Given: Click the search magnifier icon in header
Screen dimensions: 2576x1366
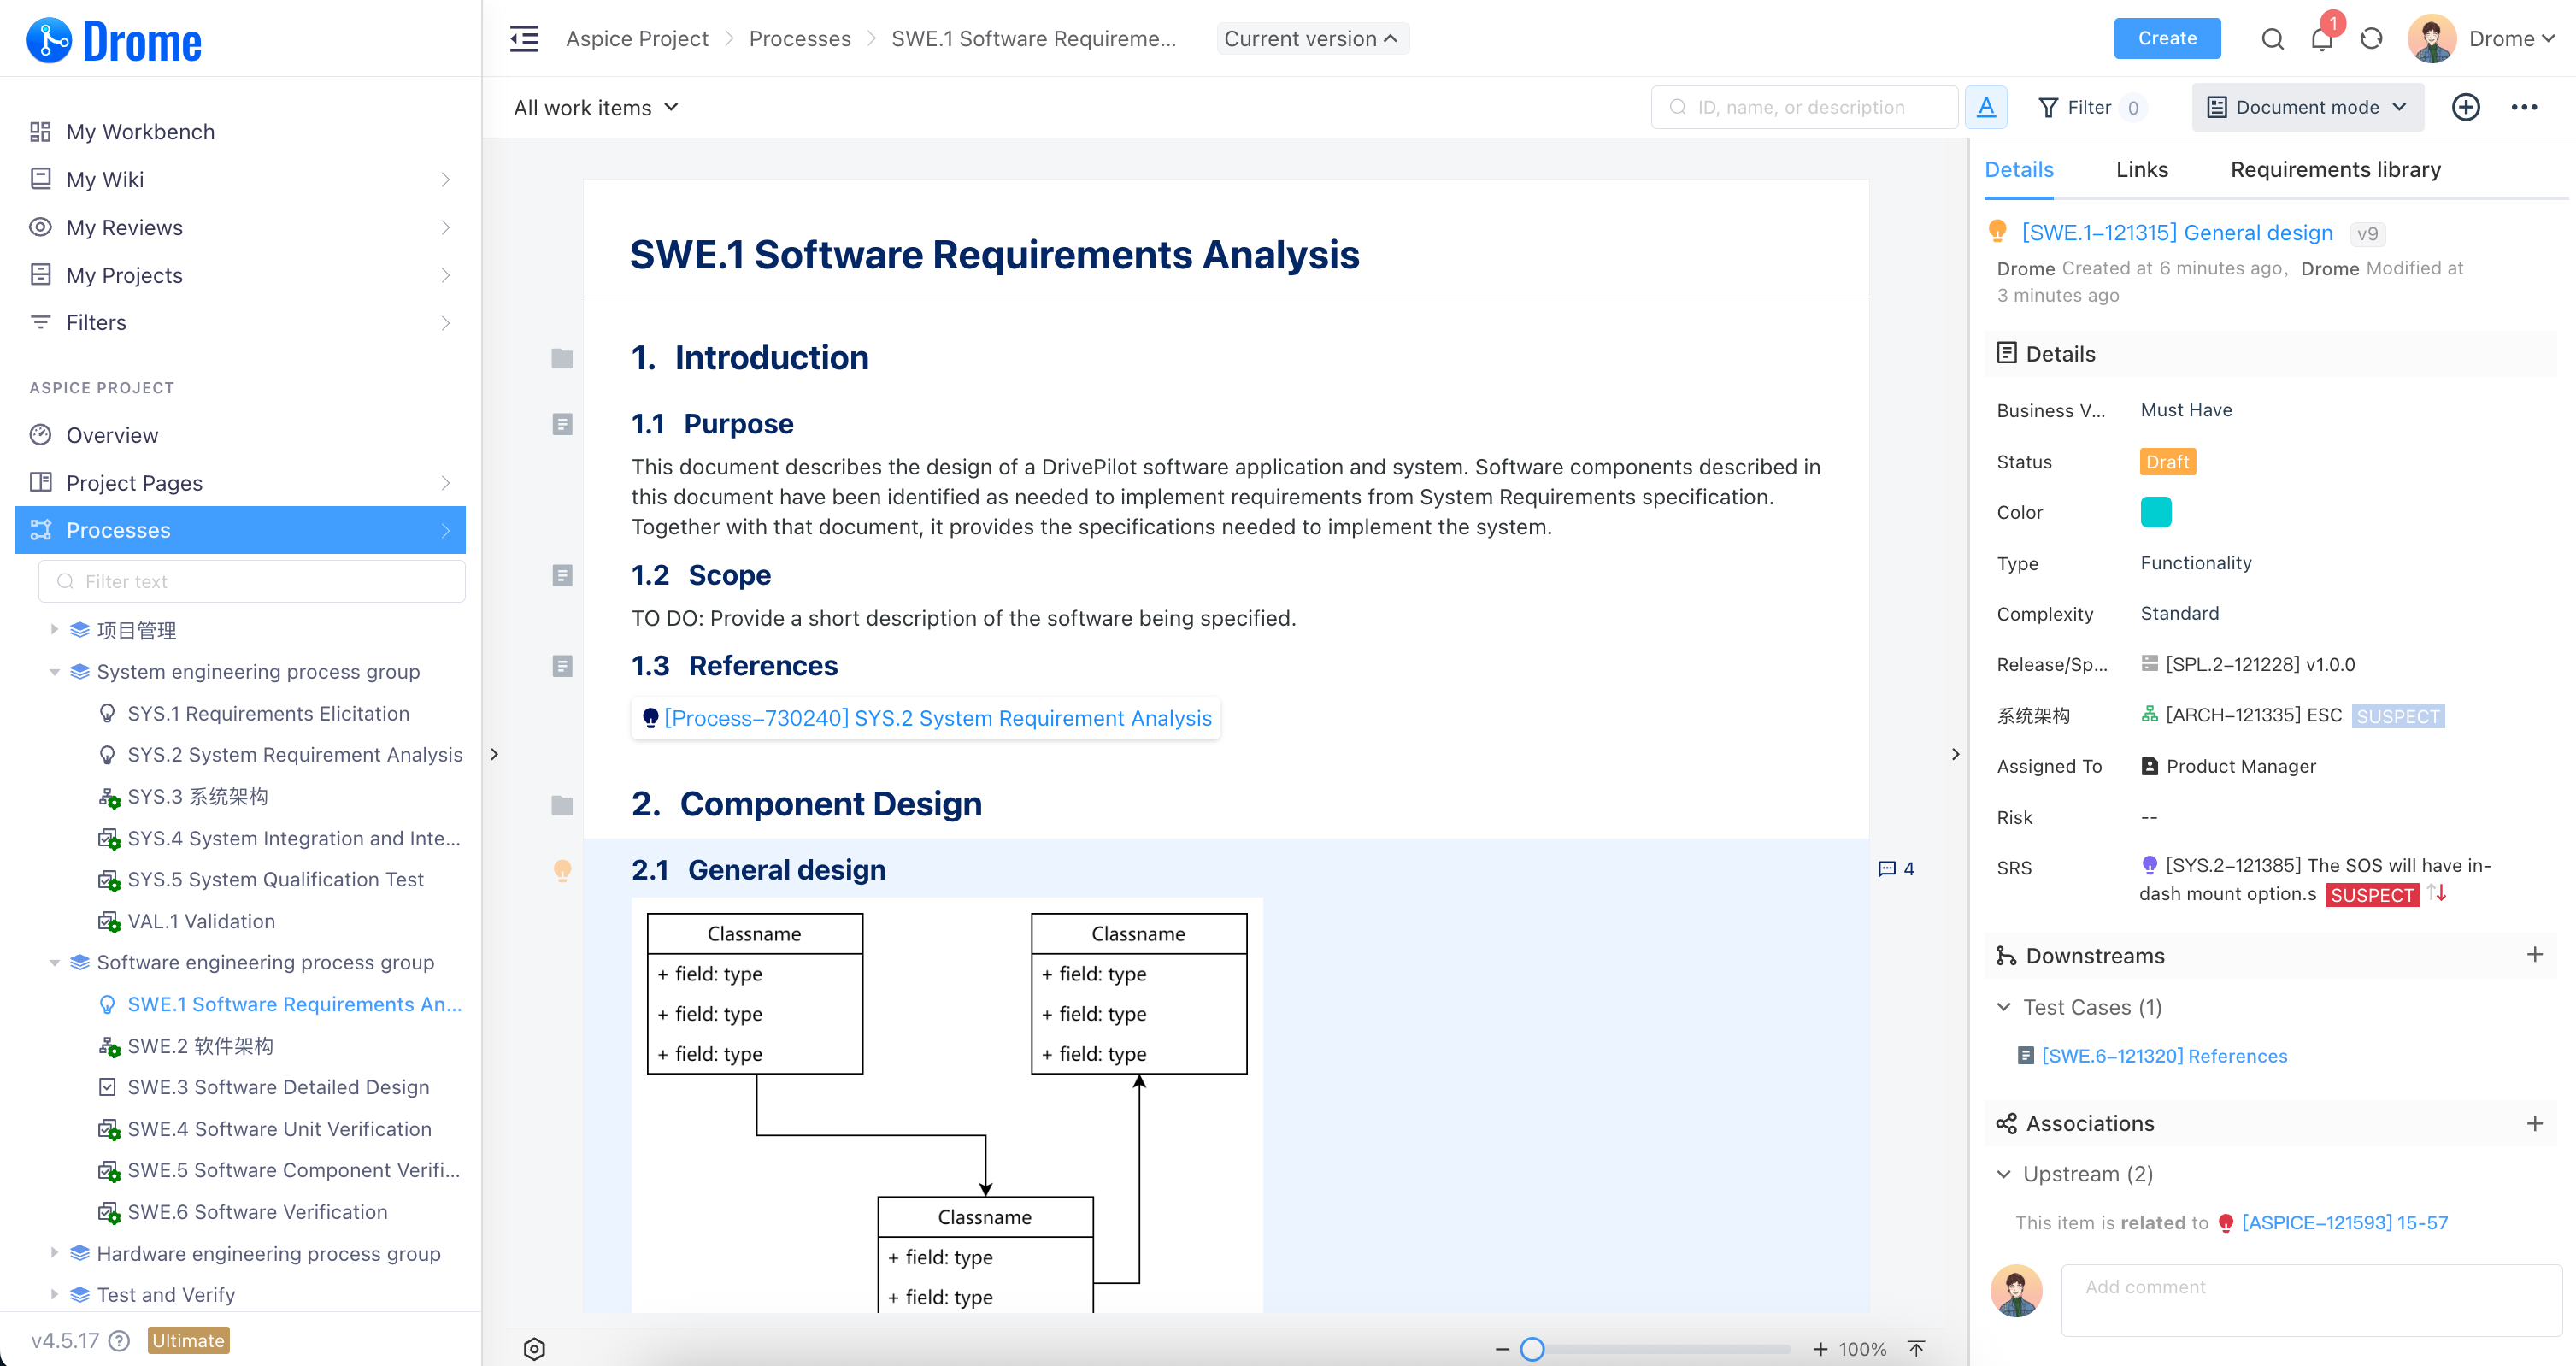Looking at the screenshot, I should tap(2272, 39).
